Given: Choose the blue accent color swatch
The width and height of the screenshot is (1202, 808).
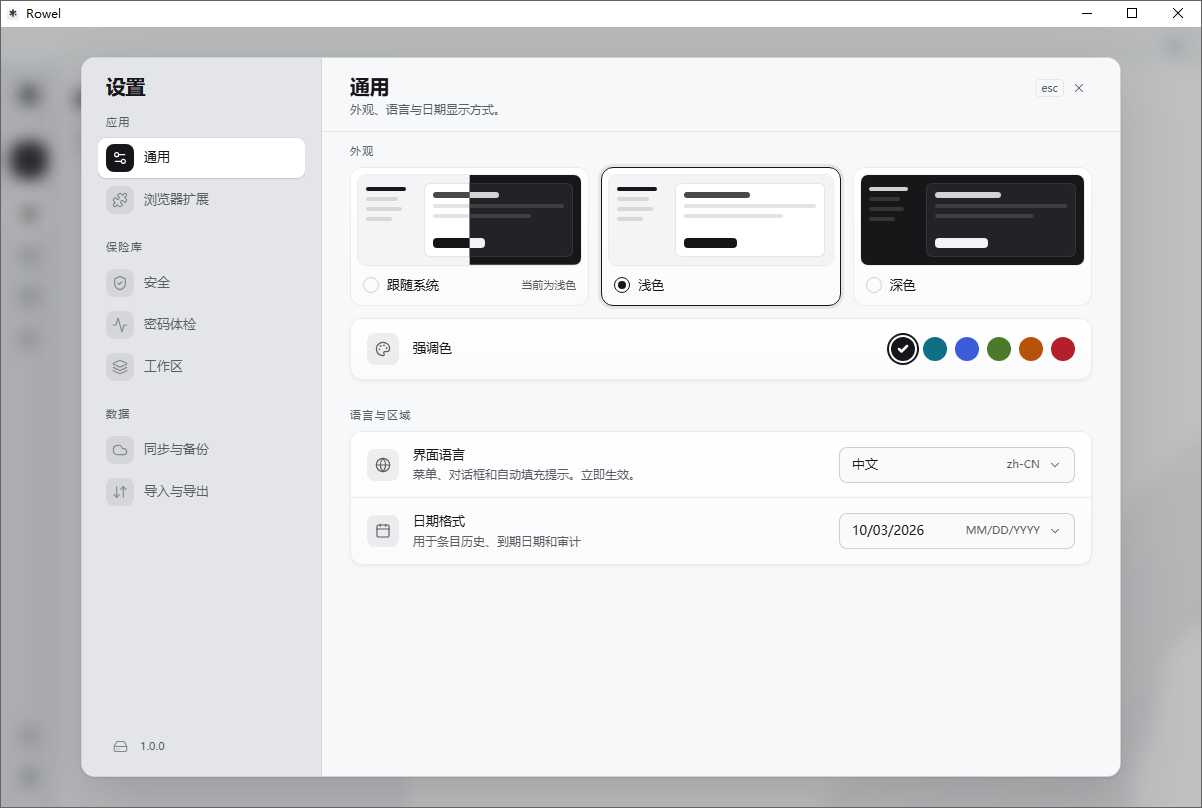Looking at the screenshot, I should (967, 349).
